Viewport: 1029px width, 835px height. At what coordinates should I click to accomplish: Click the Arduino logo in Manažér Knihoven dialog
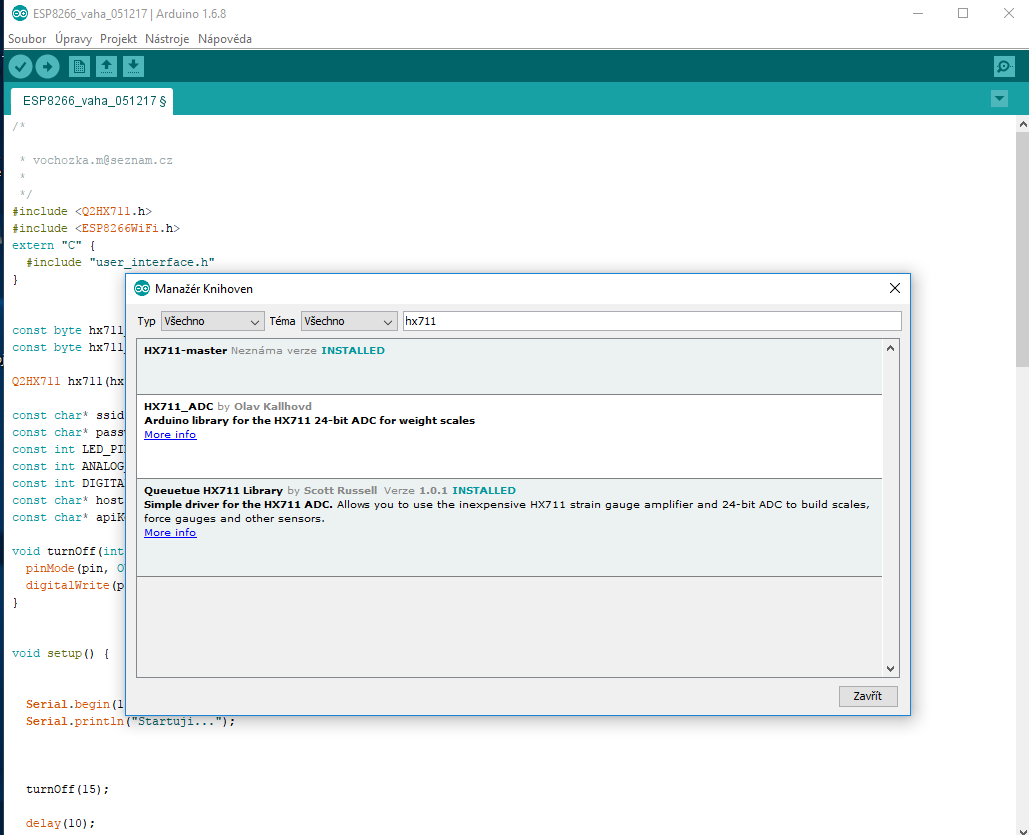[142, 288]
